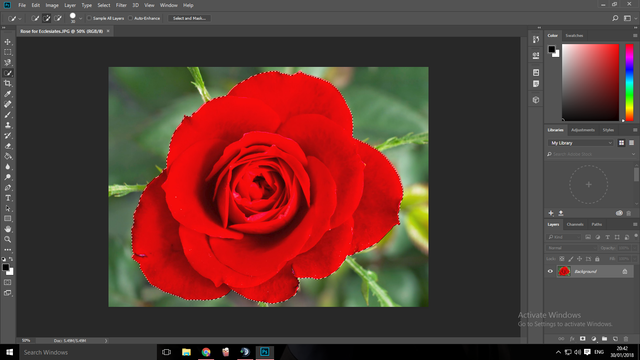The width and height of the screenshot is (640, 360).
Task: Open the Filter menu
Action: pos(121,5)
